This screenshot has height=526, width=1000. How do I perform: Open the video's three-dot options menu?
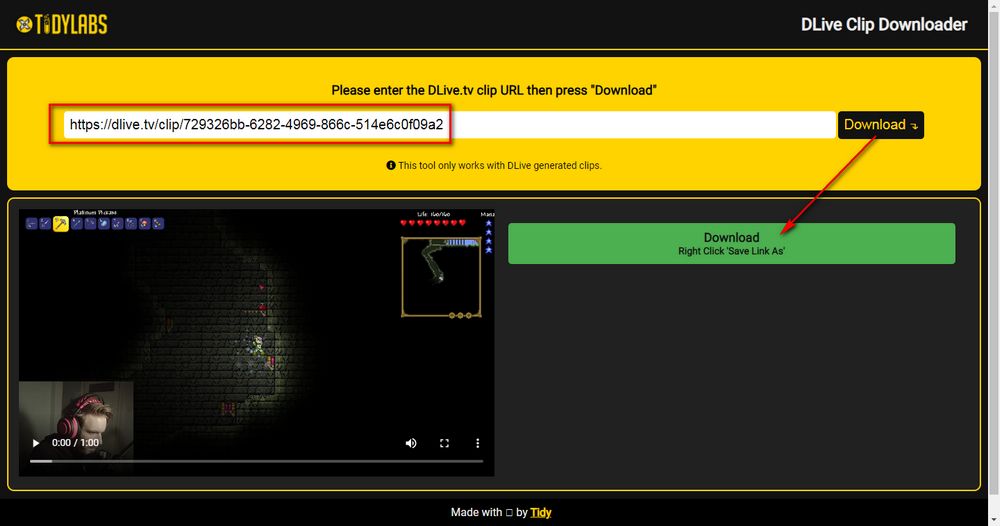click(x=477, y=443)
